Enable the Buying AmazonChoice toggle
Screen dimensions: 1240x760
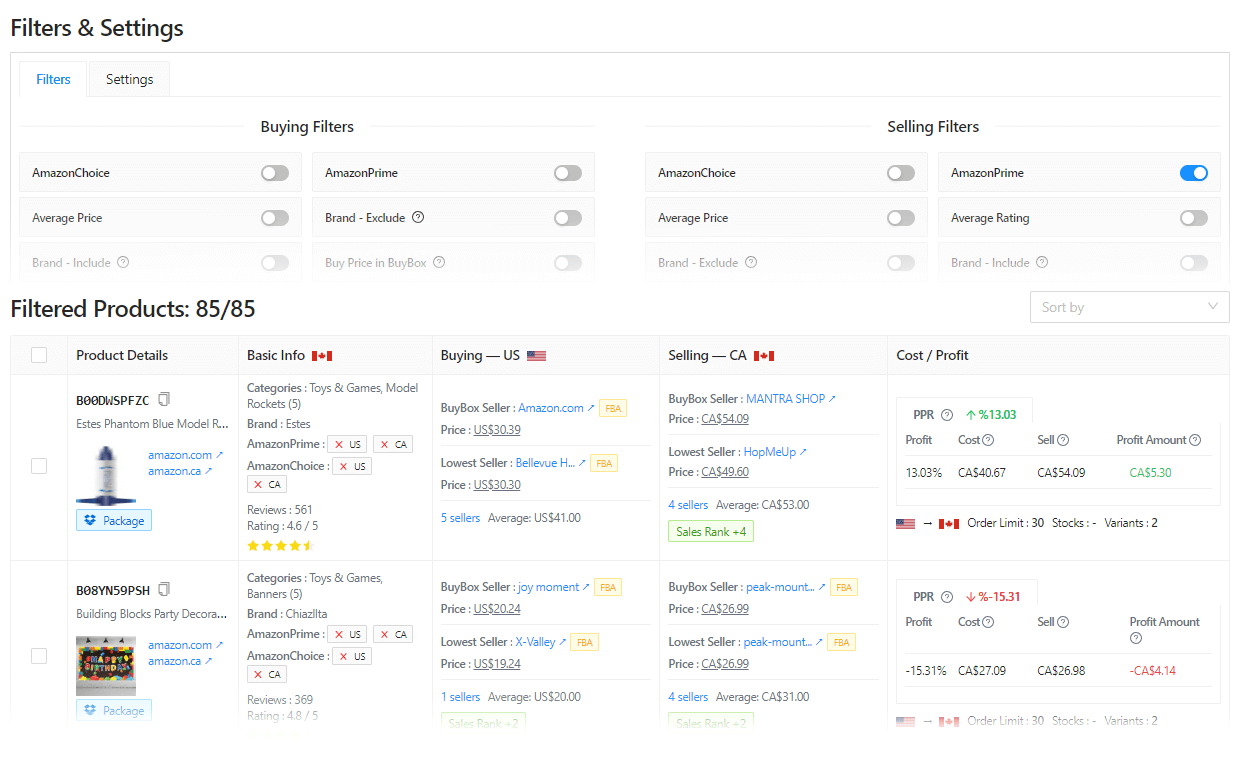[275, 173]
